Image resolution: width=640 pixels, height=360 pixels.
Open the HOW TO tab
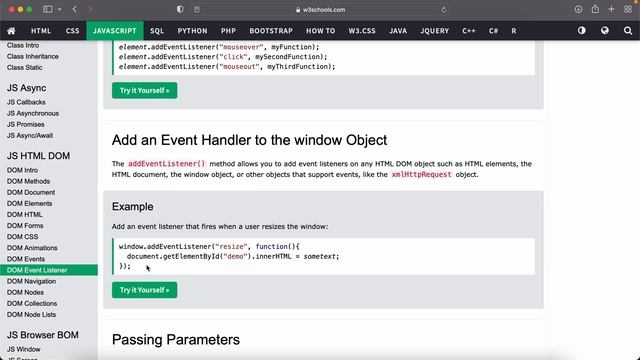click(320, 31)
